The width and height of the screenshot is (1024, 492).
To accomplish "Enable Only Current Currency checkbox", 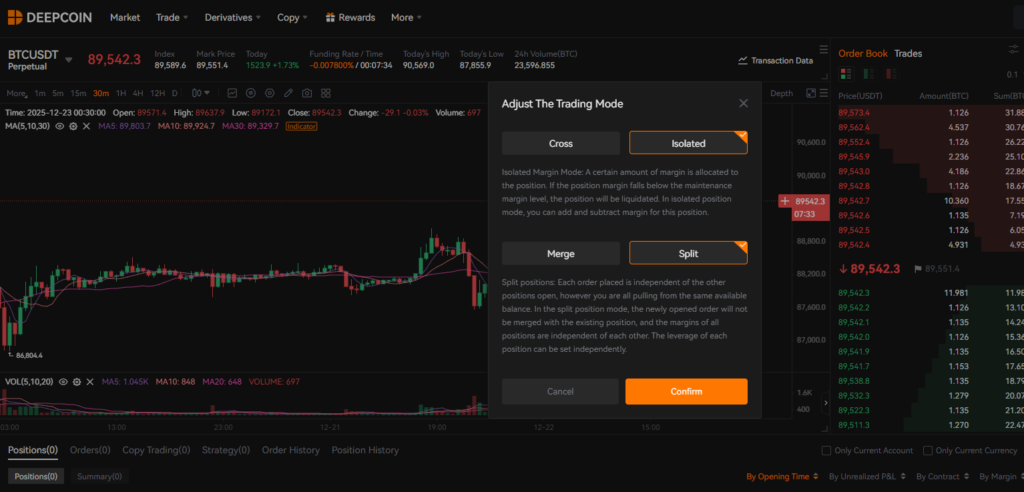I will [927, 451].
